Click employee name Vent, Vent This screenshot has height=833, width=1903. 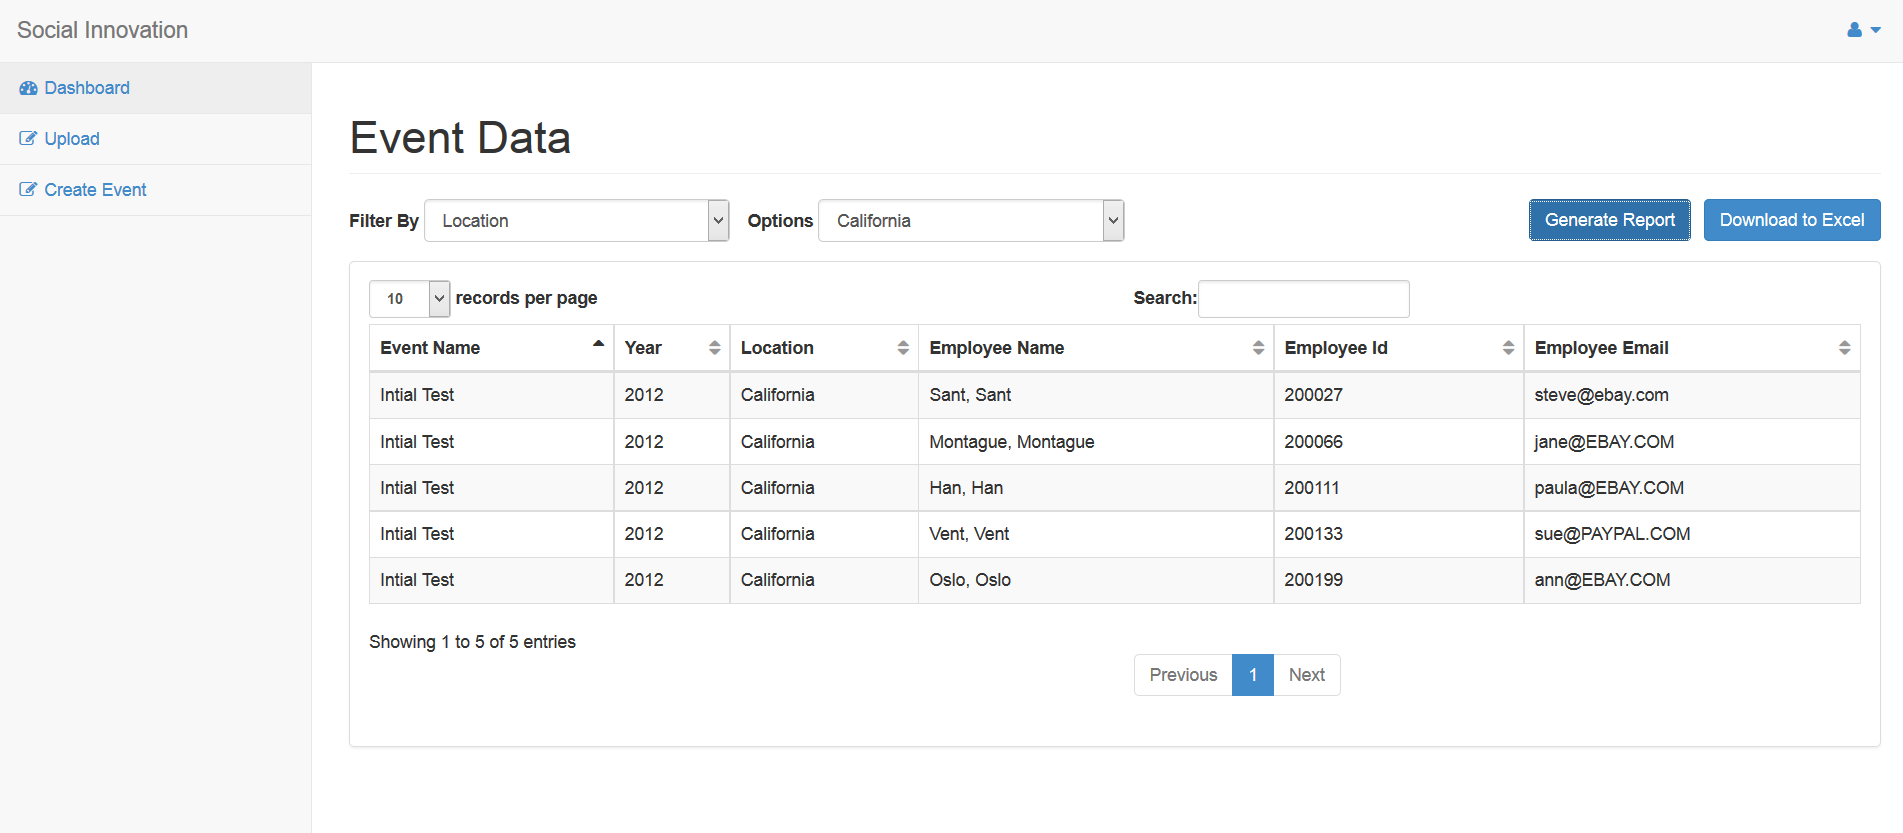[x=969, y=534]
